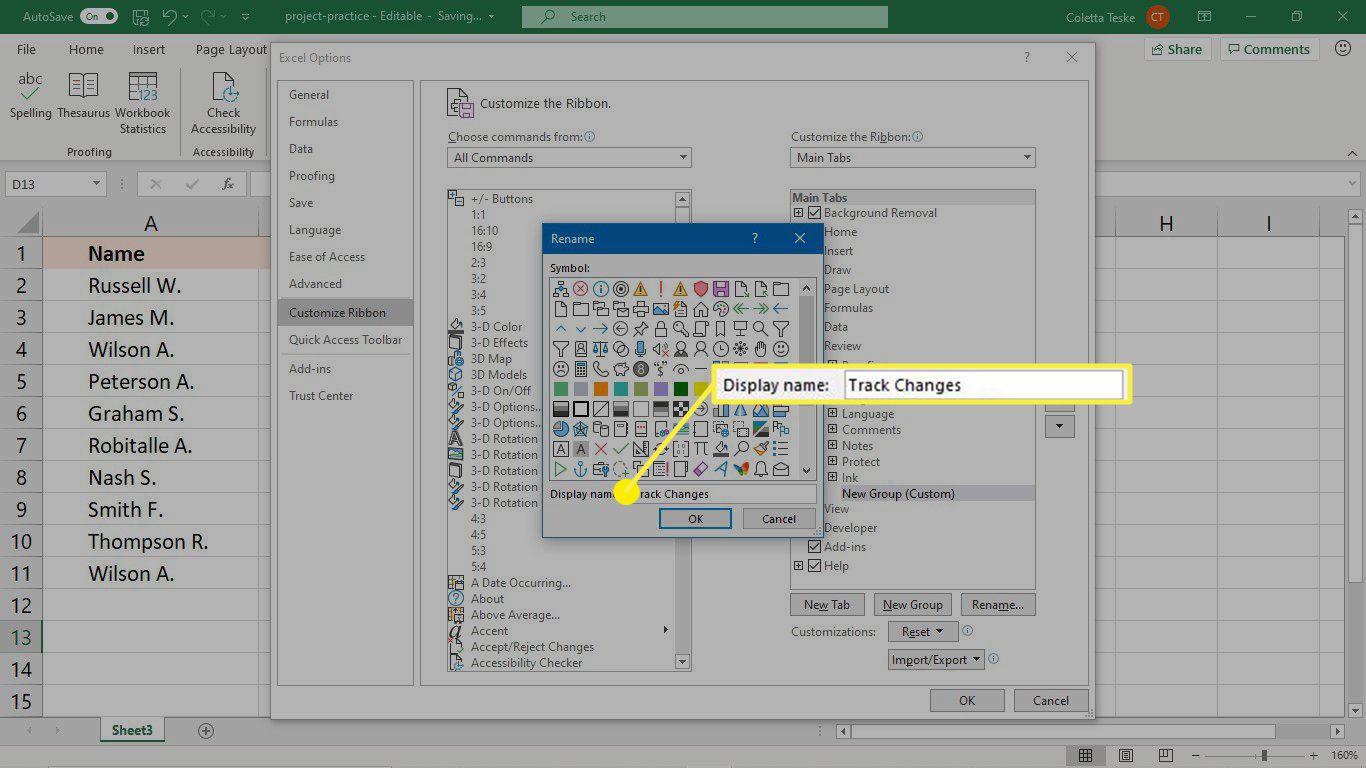
Task: Click OK in the Rename dialog
Action: pyautogui.click(x=695, y=519)
